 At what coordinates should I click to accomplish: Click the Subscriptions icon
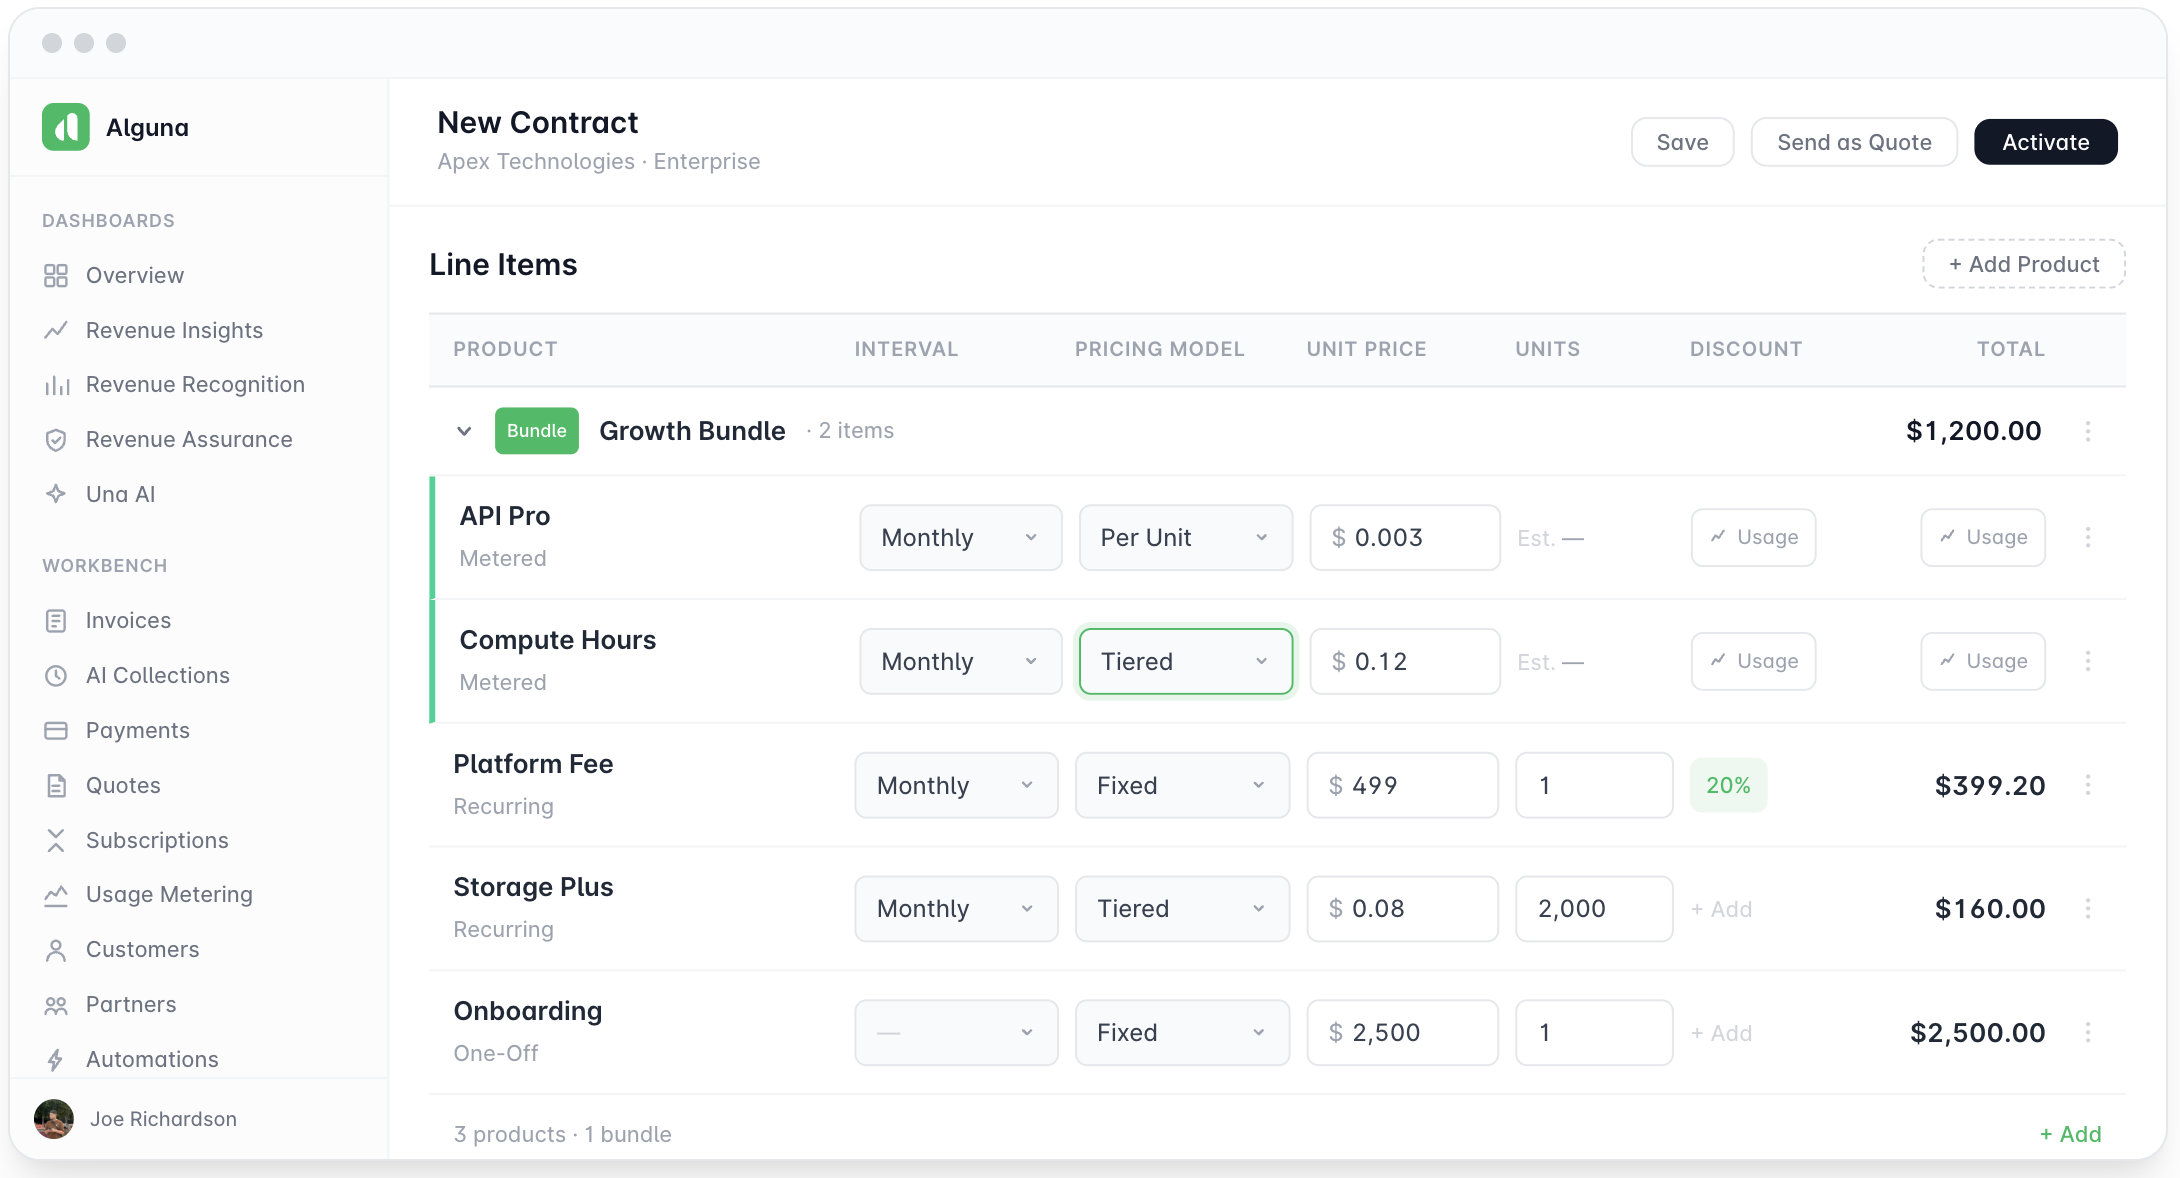[x=56, y=841]
